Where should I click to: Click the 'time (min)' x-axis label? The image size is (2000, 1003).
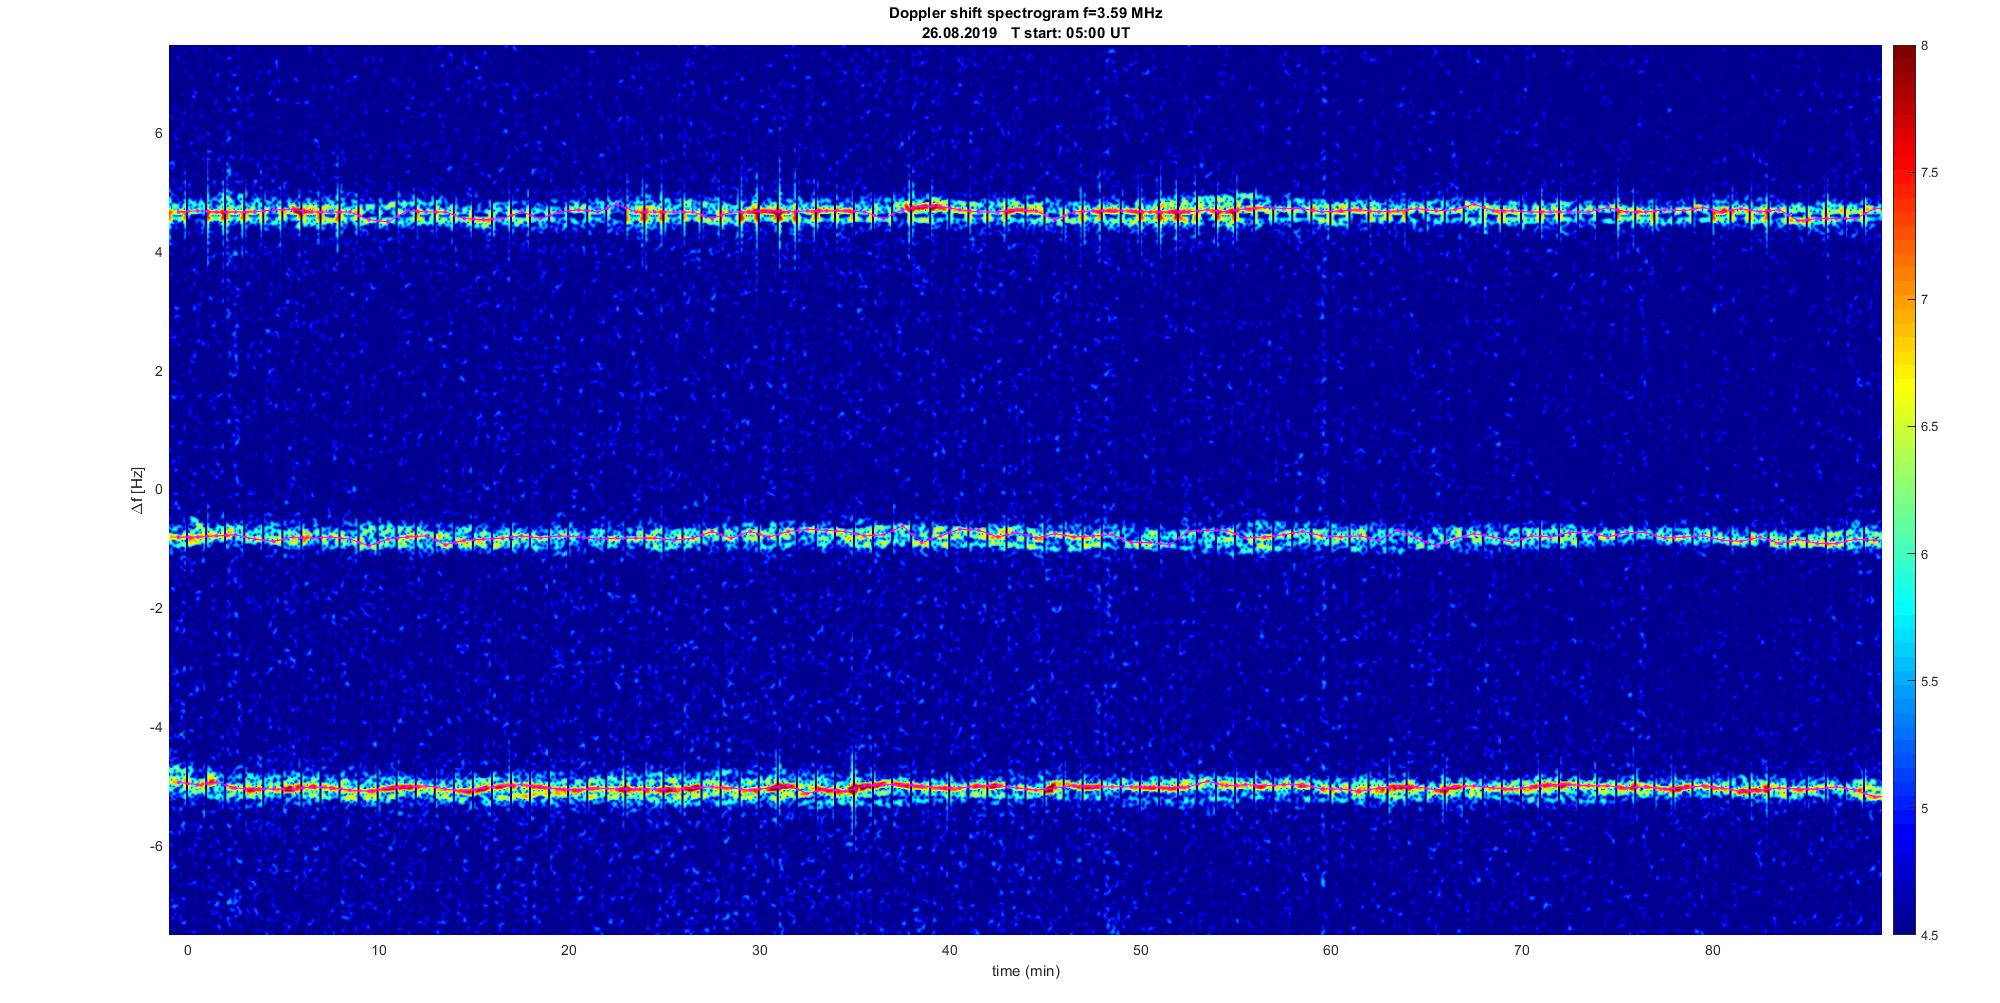tap(1025, 971)
